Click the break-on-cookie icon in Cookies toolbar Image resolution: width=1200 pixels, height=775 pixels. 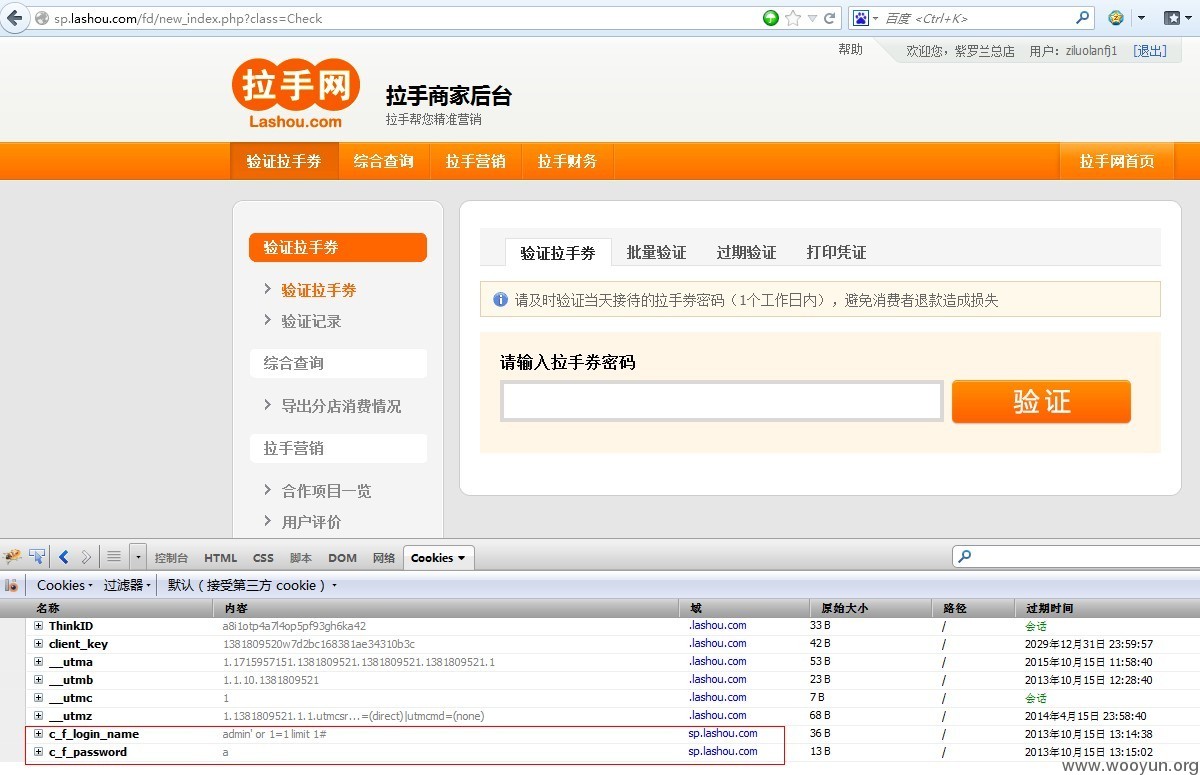(12, 585)
